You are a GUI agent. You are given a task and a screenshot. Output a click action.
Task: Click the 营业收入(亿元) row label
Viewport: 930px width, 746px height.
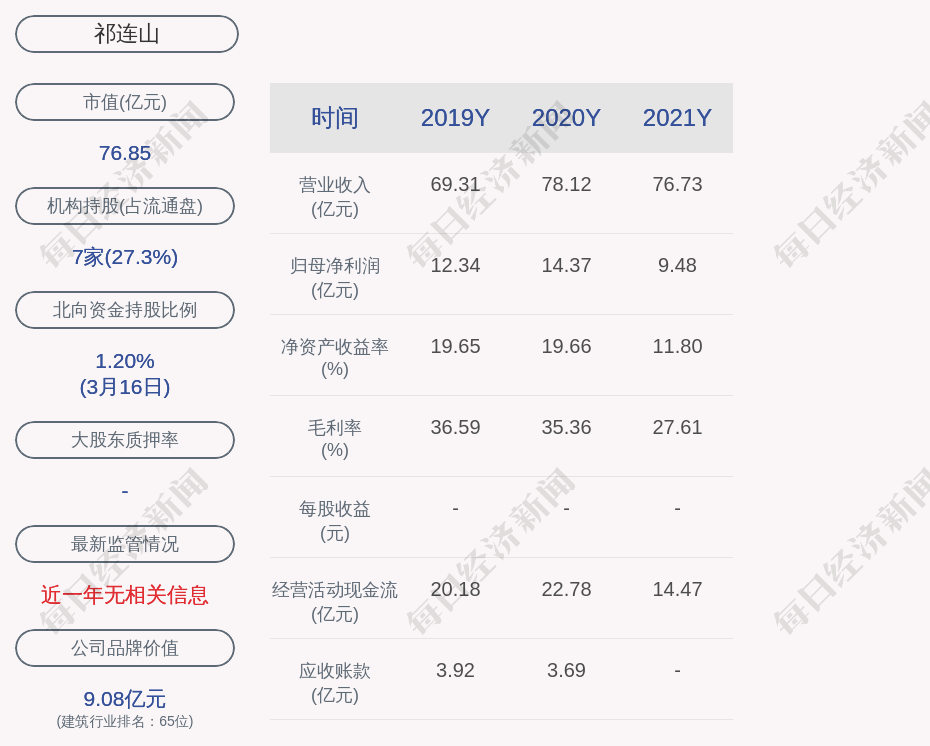click(335, 197)
